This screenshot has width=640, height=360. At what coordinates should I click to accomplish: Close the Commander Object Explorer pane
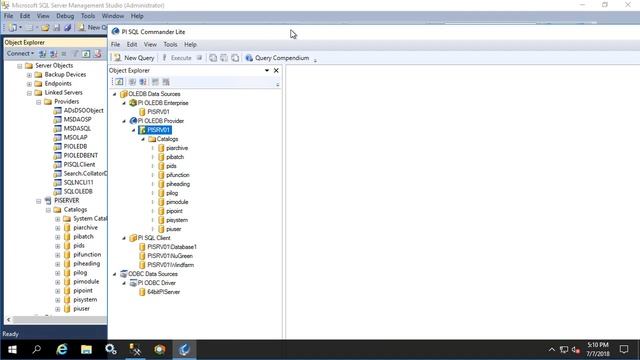[x=276, y=70]
